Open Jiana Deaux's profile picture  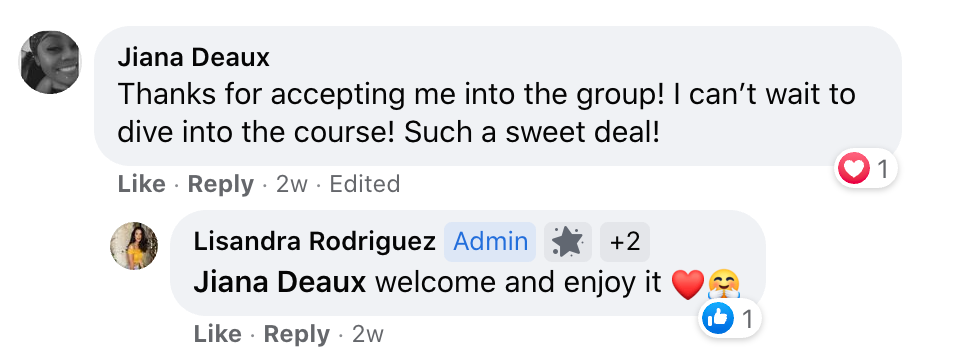pyautogui.click(x=50, y=62)
